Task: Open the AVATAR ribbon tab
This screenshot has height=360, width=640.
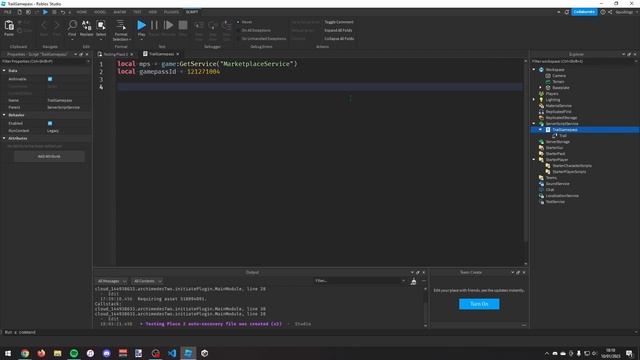Action: click(x=120, y=12)
